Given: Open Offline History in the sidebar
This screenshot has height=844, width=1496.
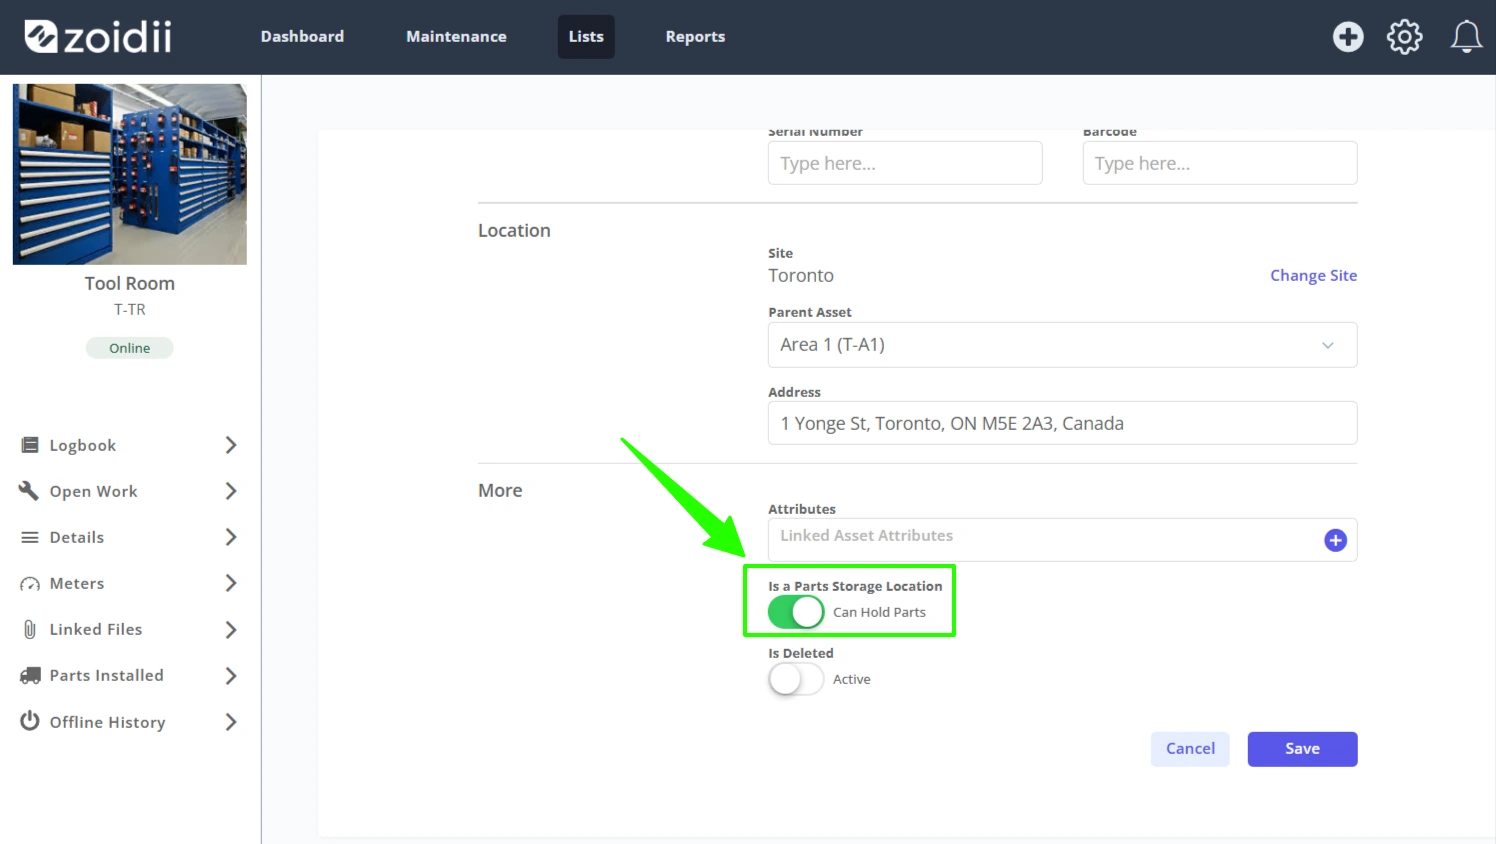Looking at the screenshot, I should click(108, 722).
